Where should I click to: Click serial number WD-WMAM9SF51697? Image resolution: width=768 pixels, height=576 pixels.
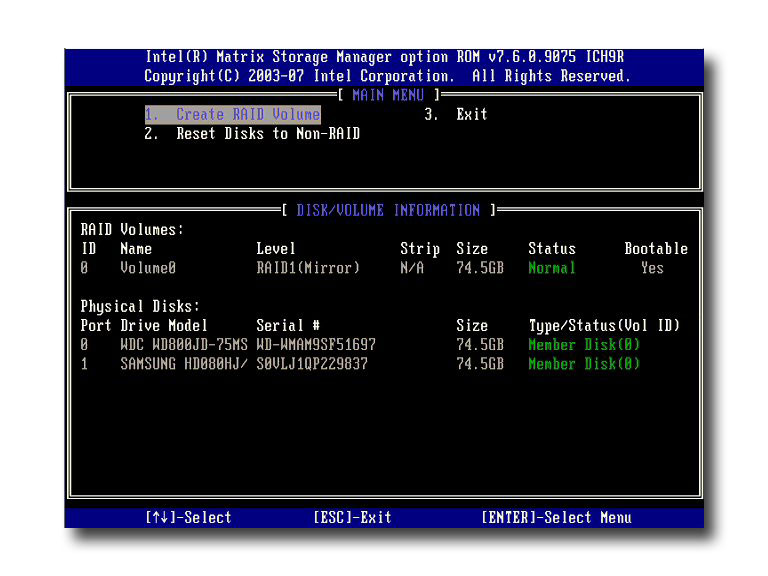pyautogui.click(x=316, y=344)
